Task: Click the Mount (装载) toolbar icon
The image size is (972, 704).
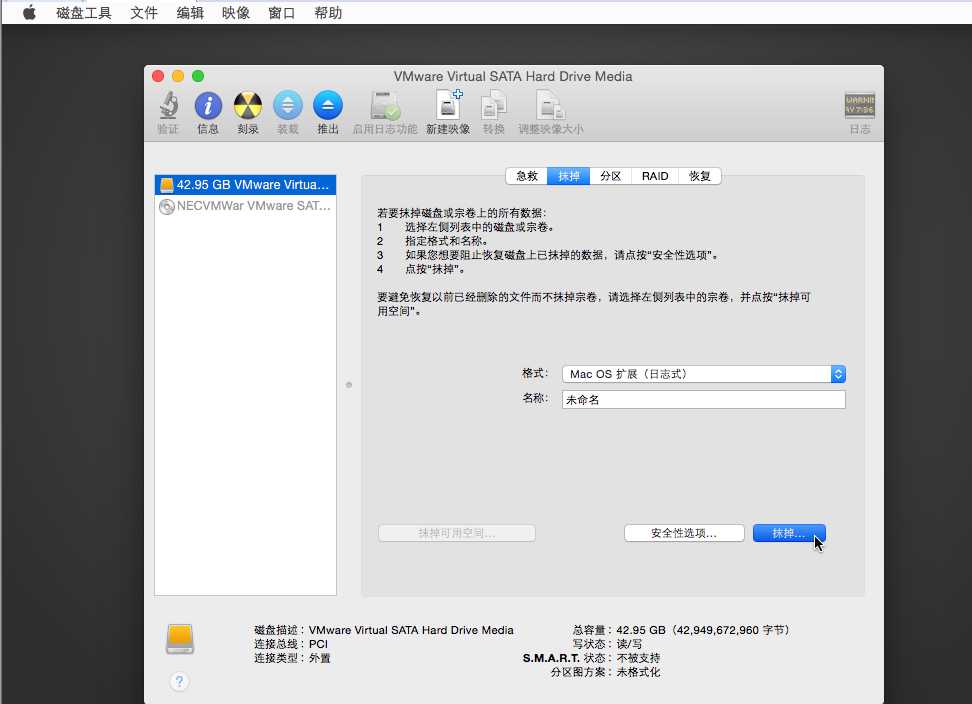Action: click(288, 106)
